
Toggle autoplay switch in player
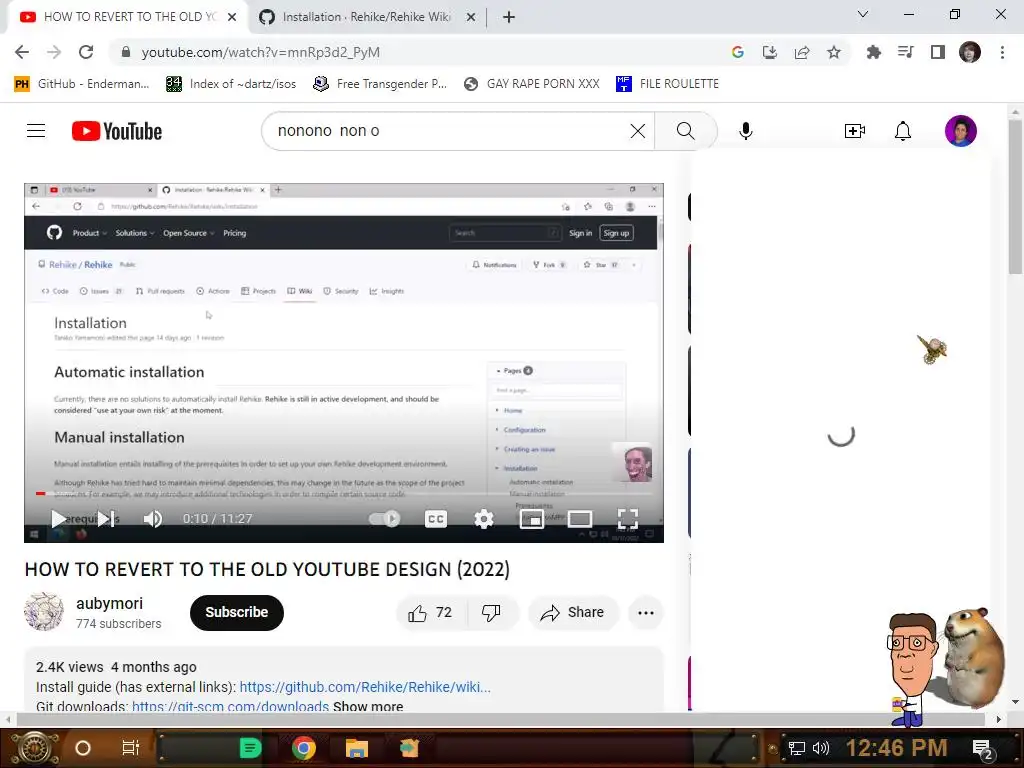(385, 519)
